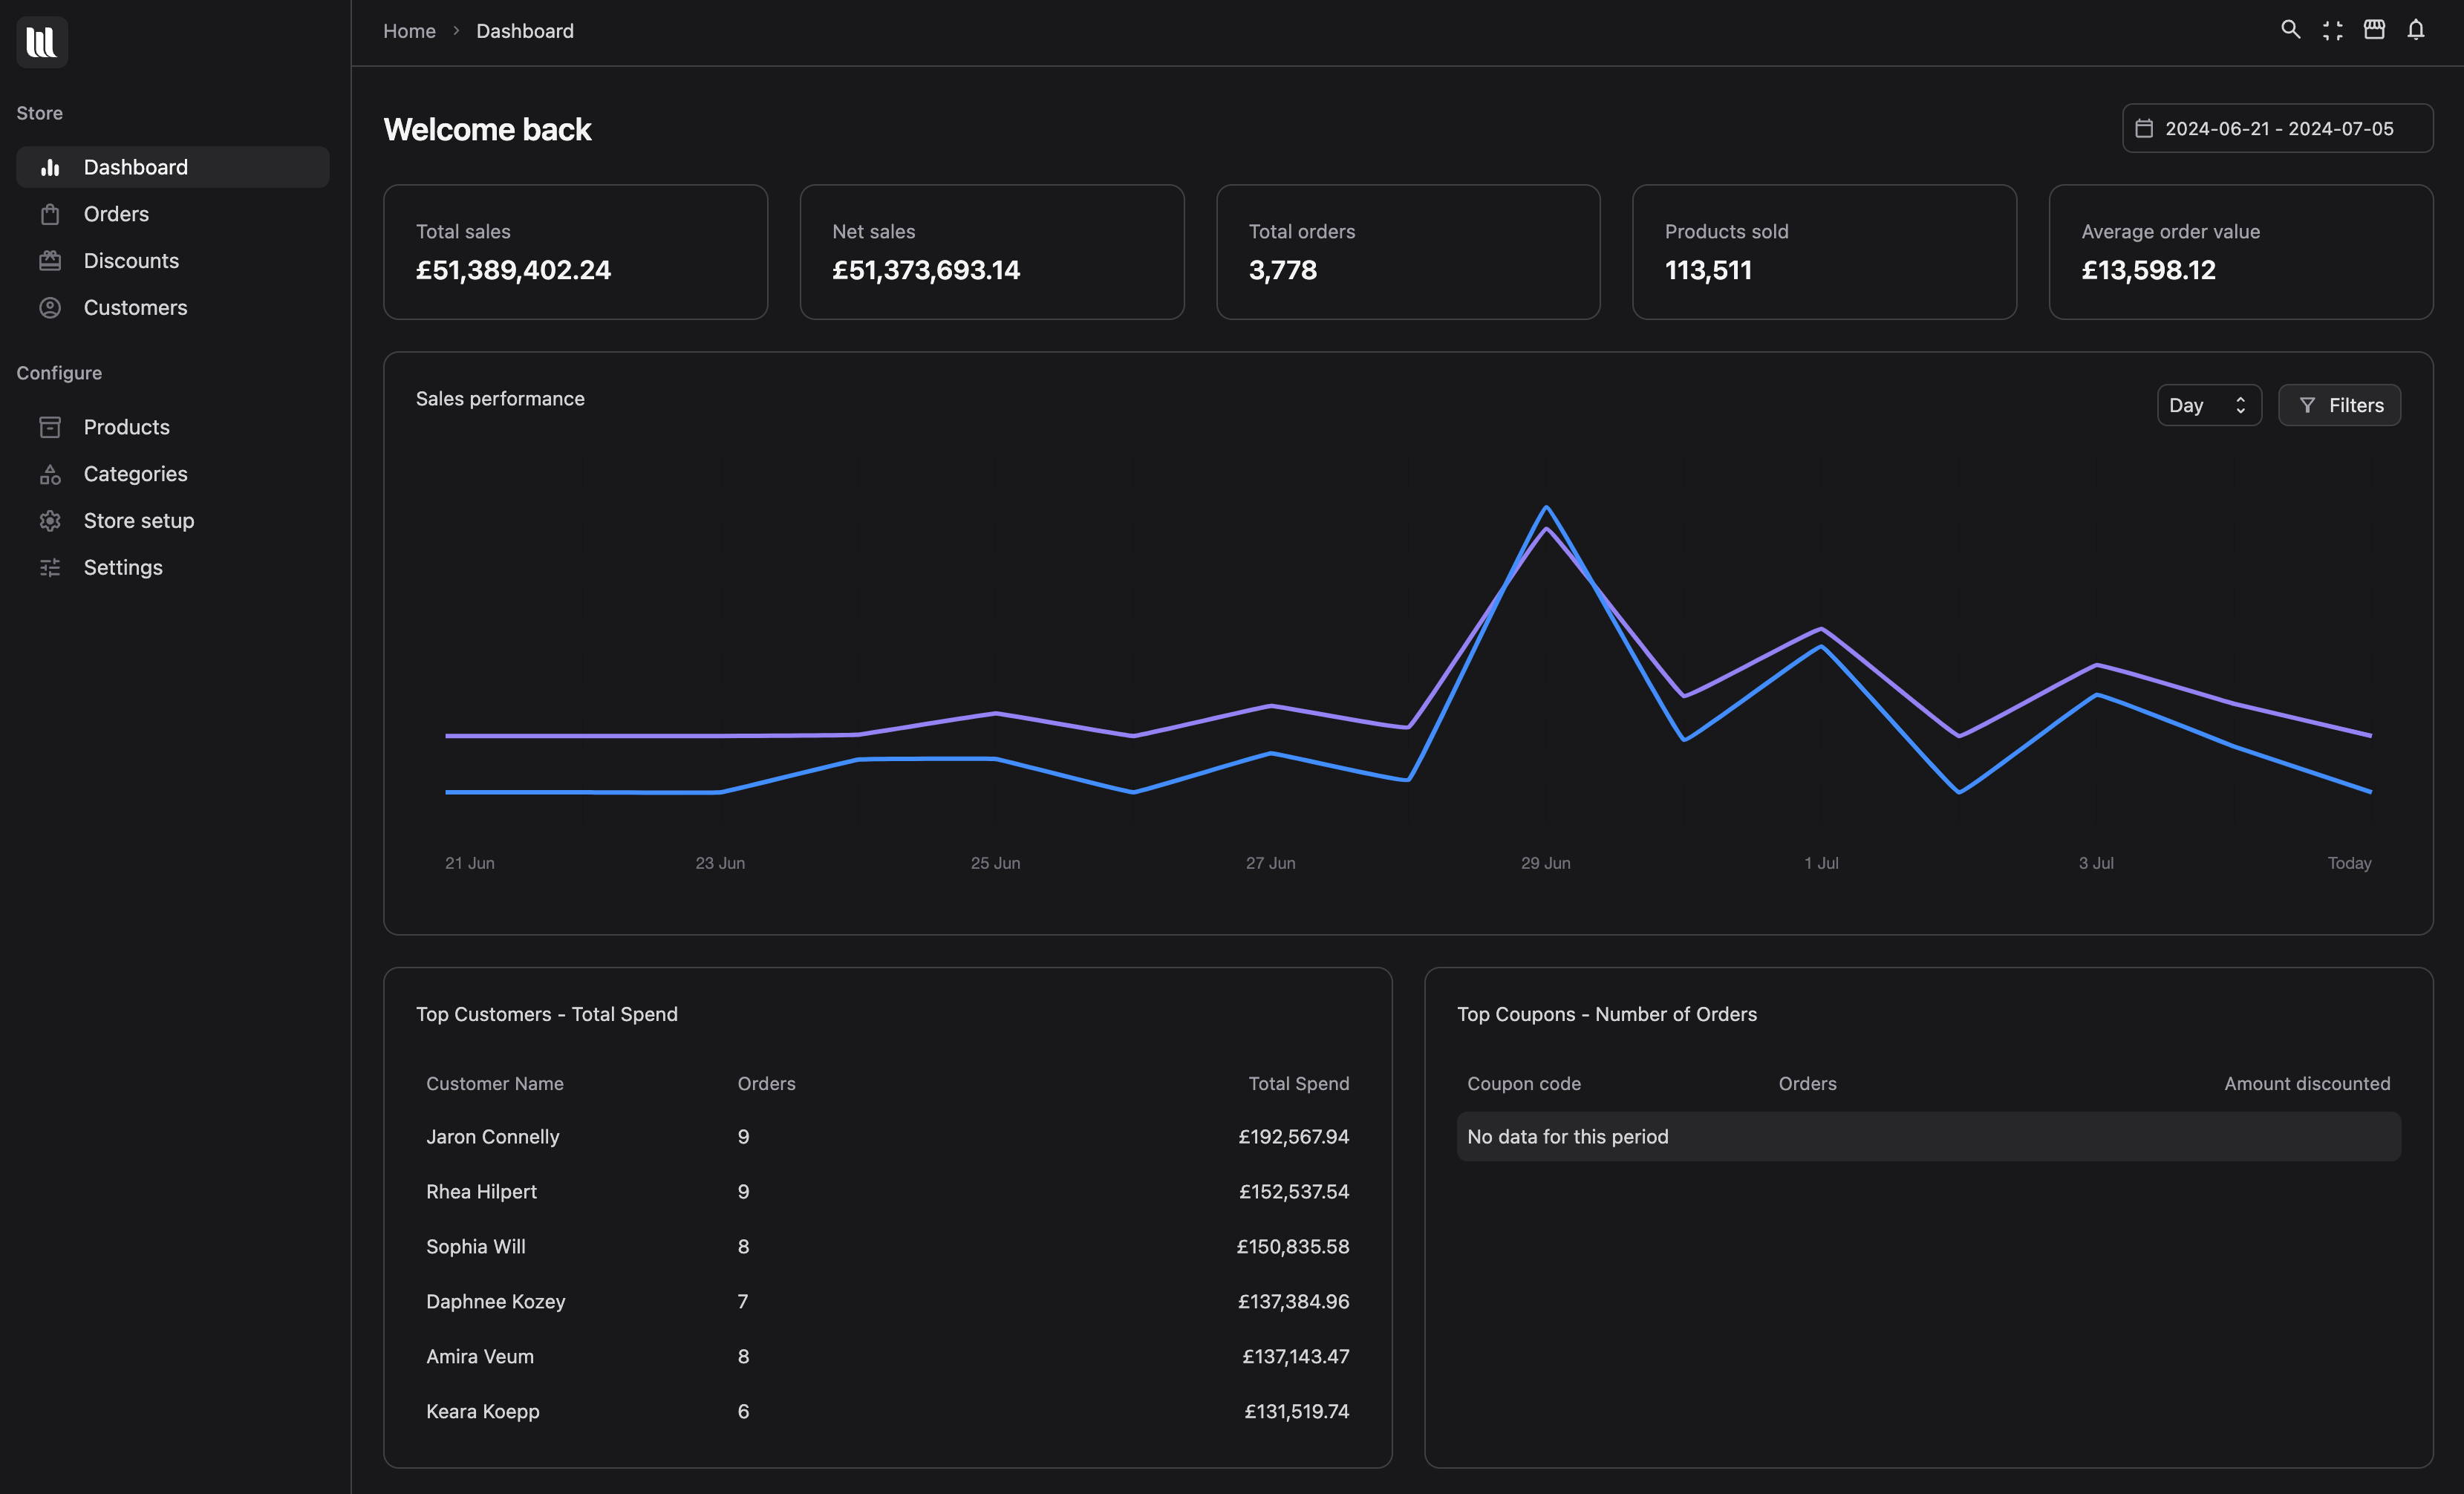Select the Categories hierarchy icon
Viewport: 2464px width, 1494px height.
tap(50, 473)
